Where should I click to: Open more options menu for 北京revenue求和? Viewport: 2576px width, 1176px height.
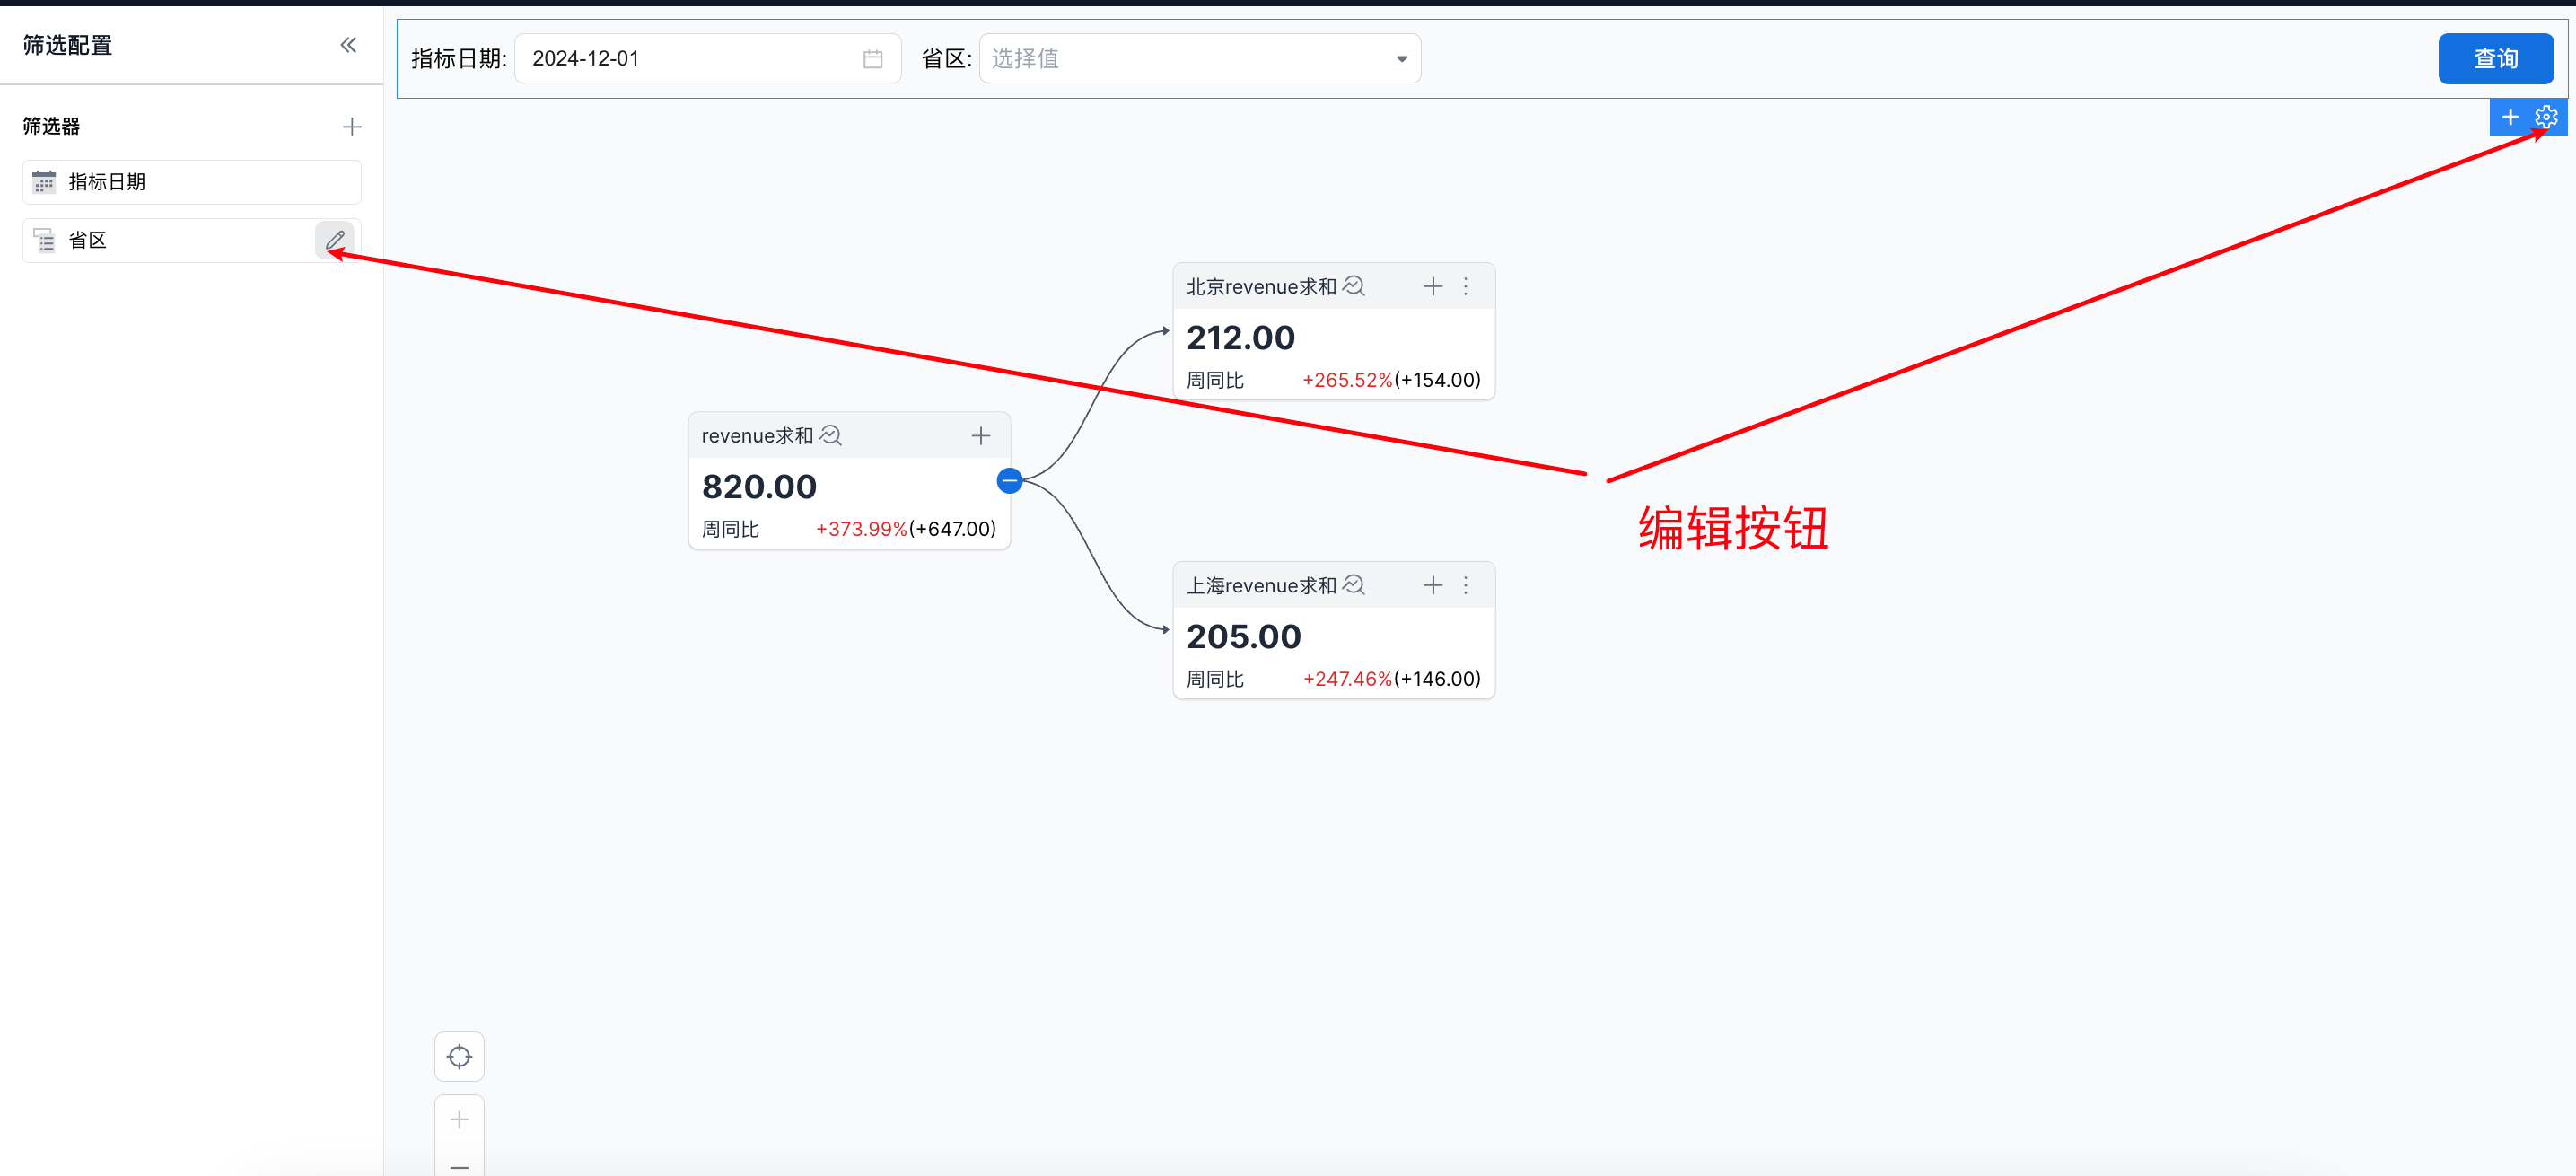(1465, 287)
